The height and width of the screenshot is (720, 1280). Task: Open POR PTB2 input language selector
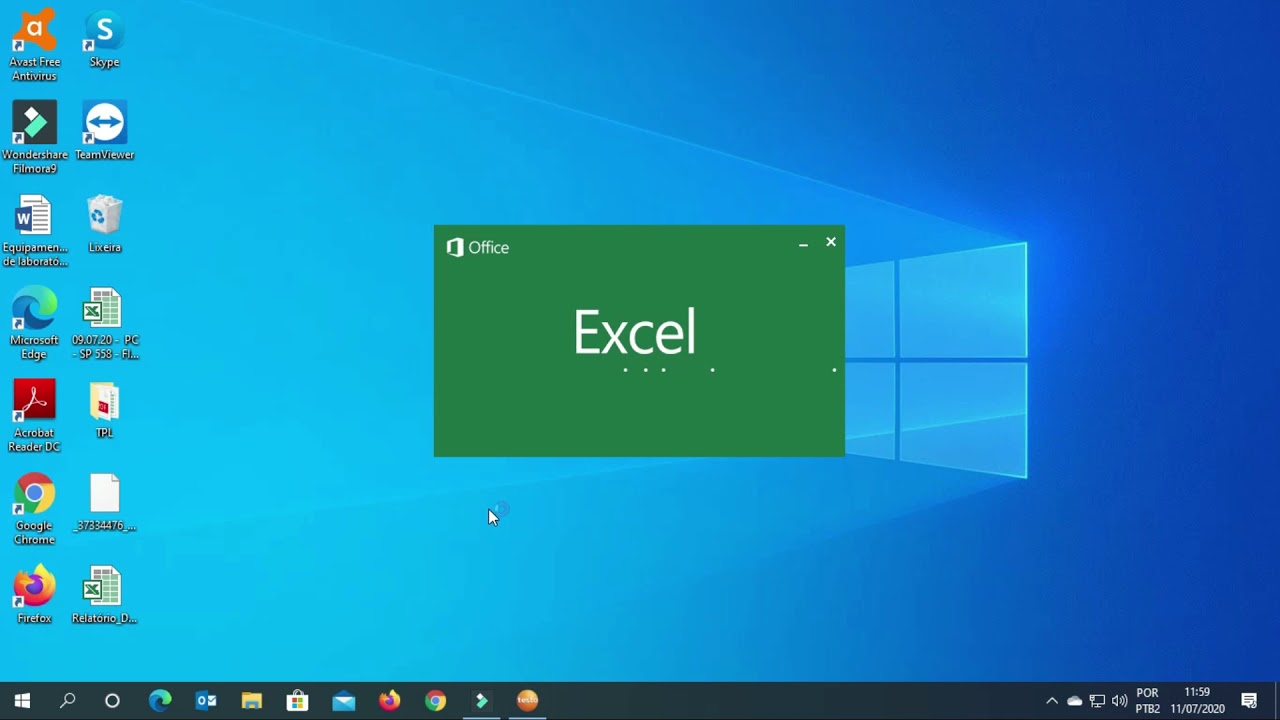[x=1148, y=701]
